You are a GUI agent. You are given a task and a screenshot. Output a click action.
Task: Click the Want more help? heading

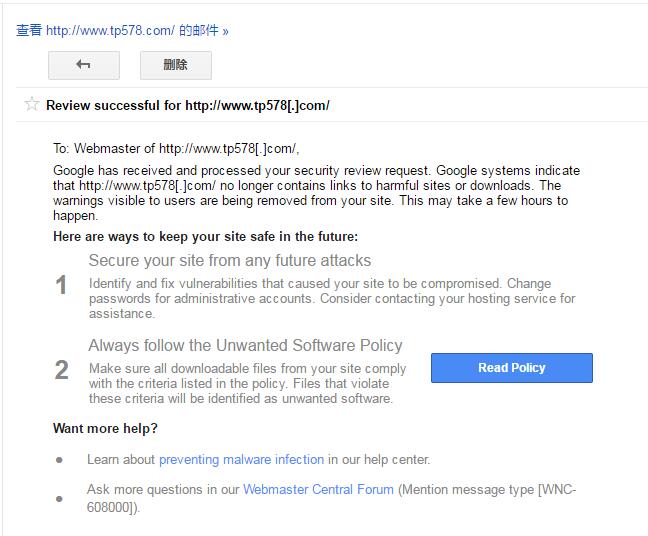[x=105, y=429]
